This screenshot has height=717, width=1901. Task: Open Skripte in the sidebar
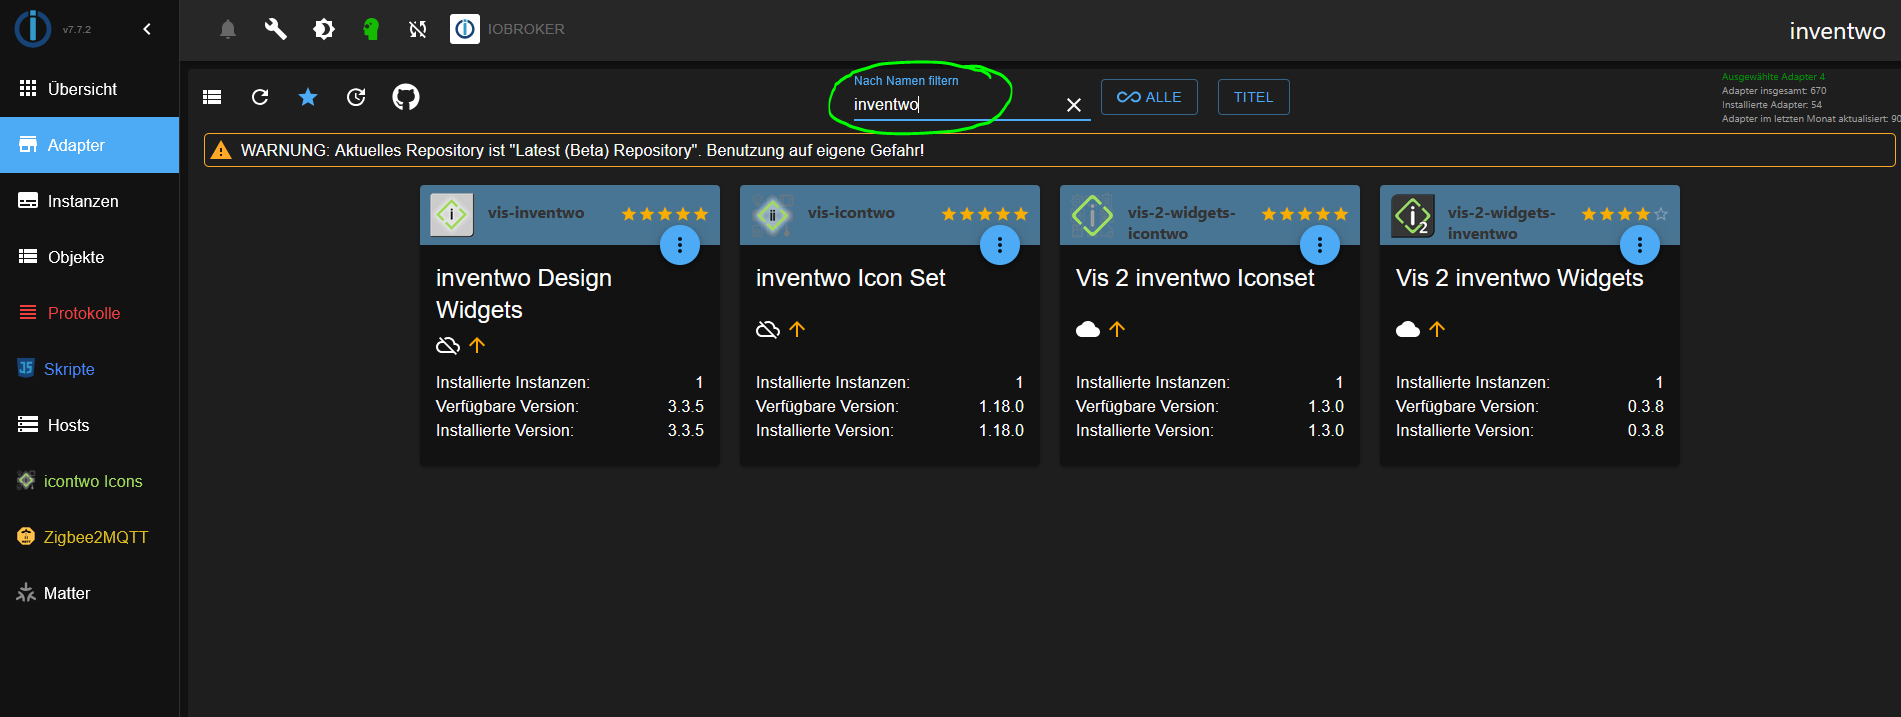(x=90, y=369)
